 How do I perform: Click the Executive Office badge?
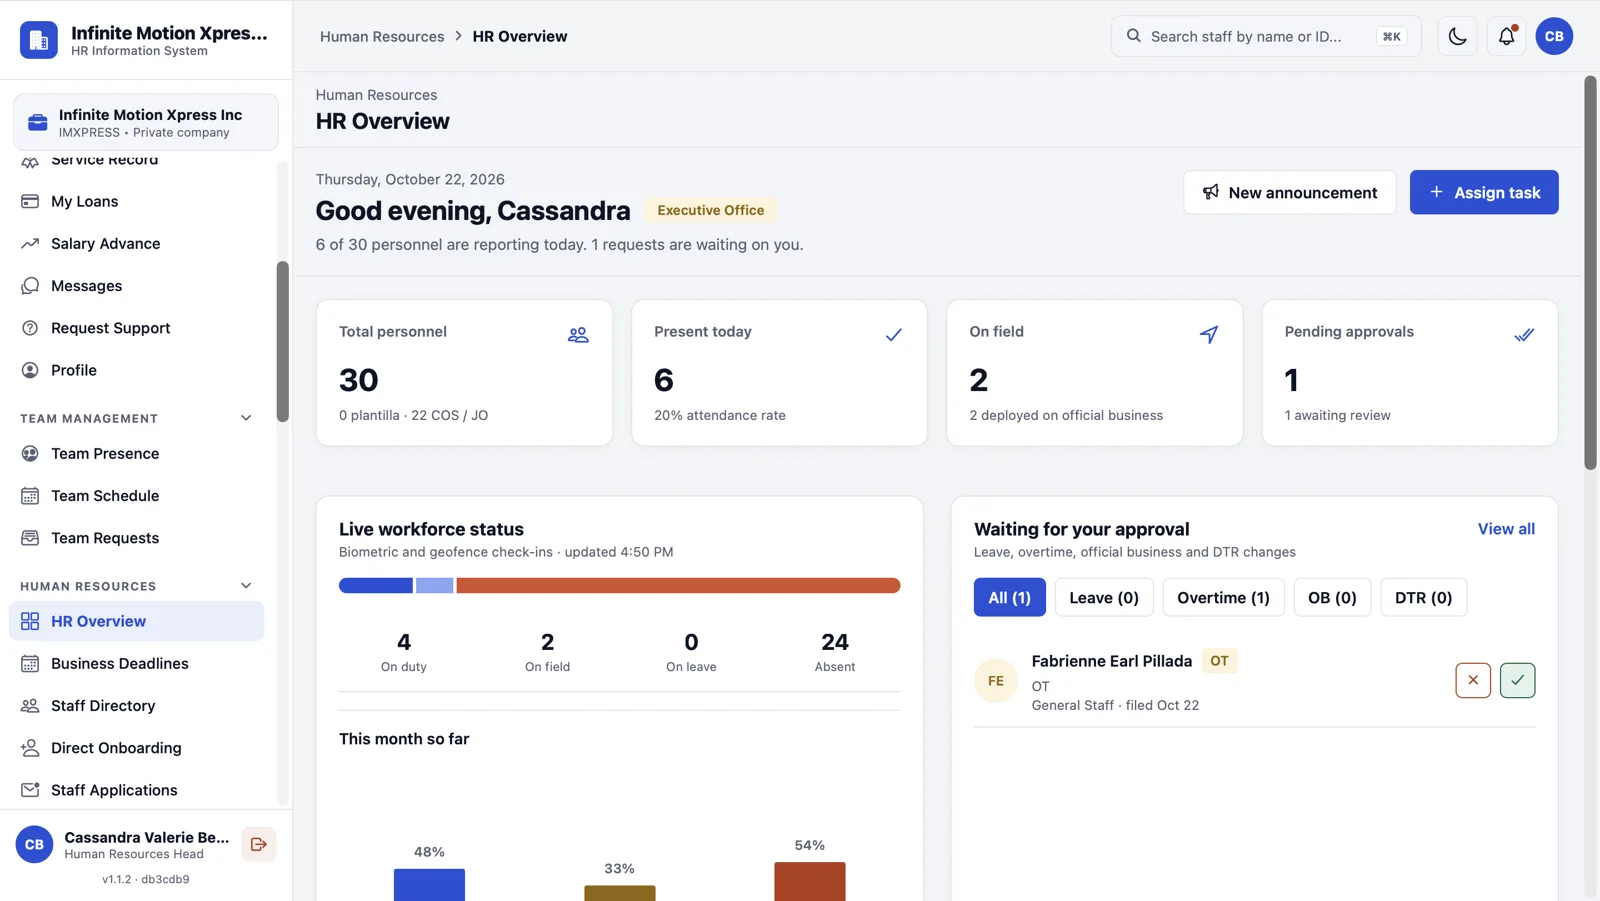[711, 210]
